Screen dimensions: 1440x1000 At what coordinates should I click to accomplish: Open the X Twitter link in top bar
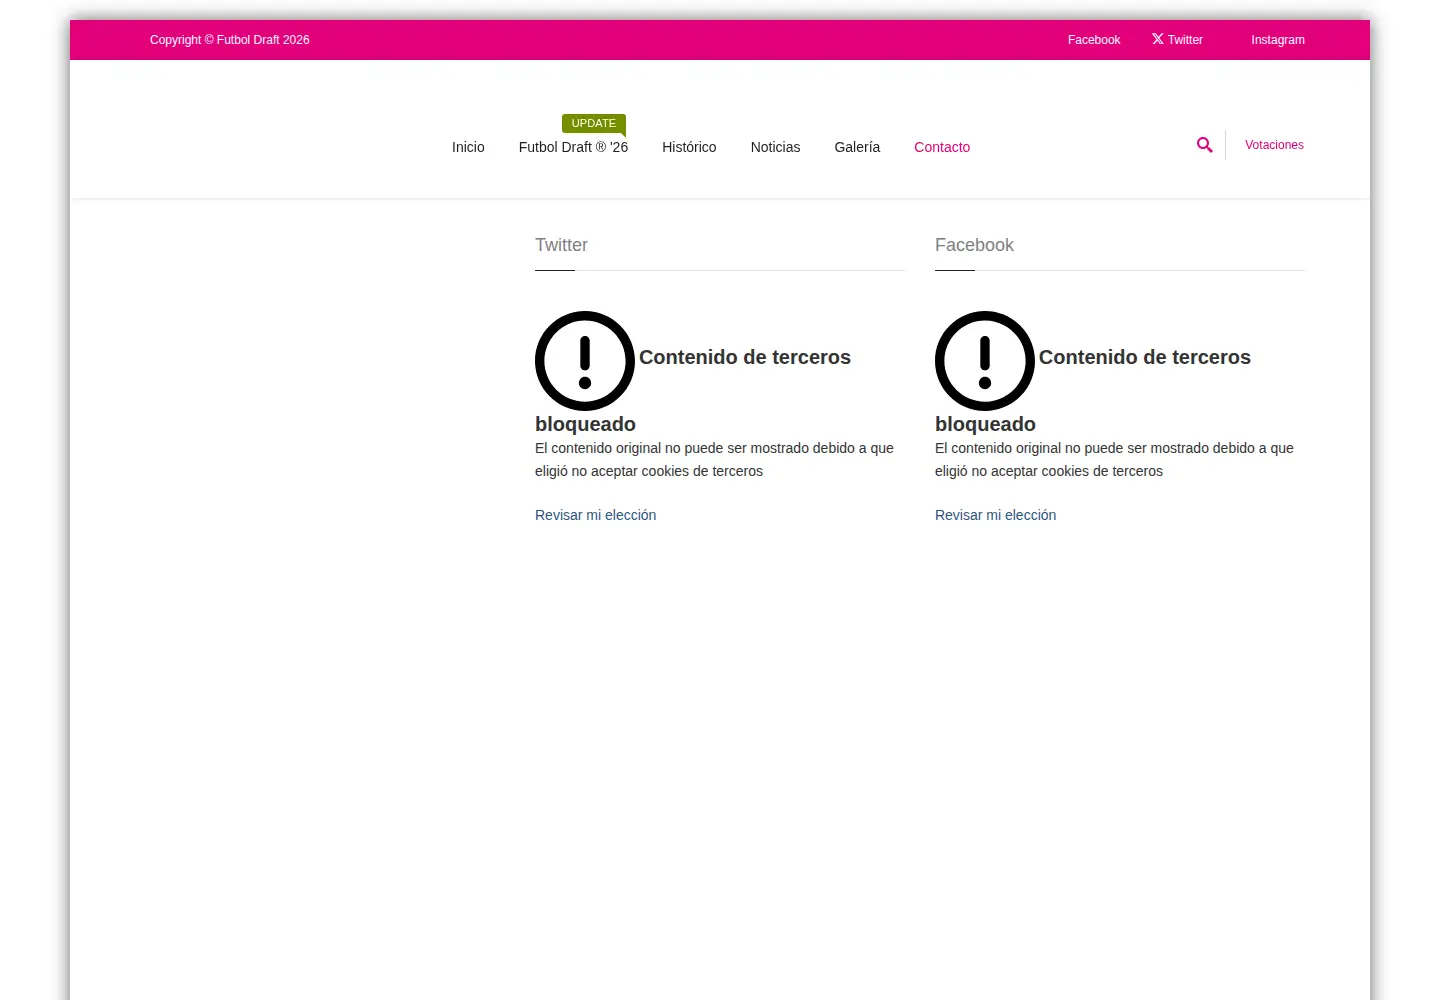(x=1177, y=40)
